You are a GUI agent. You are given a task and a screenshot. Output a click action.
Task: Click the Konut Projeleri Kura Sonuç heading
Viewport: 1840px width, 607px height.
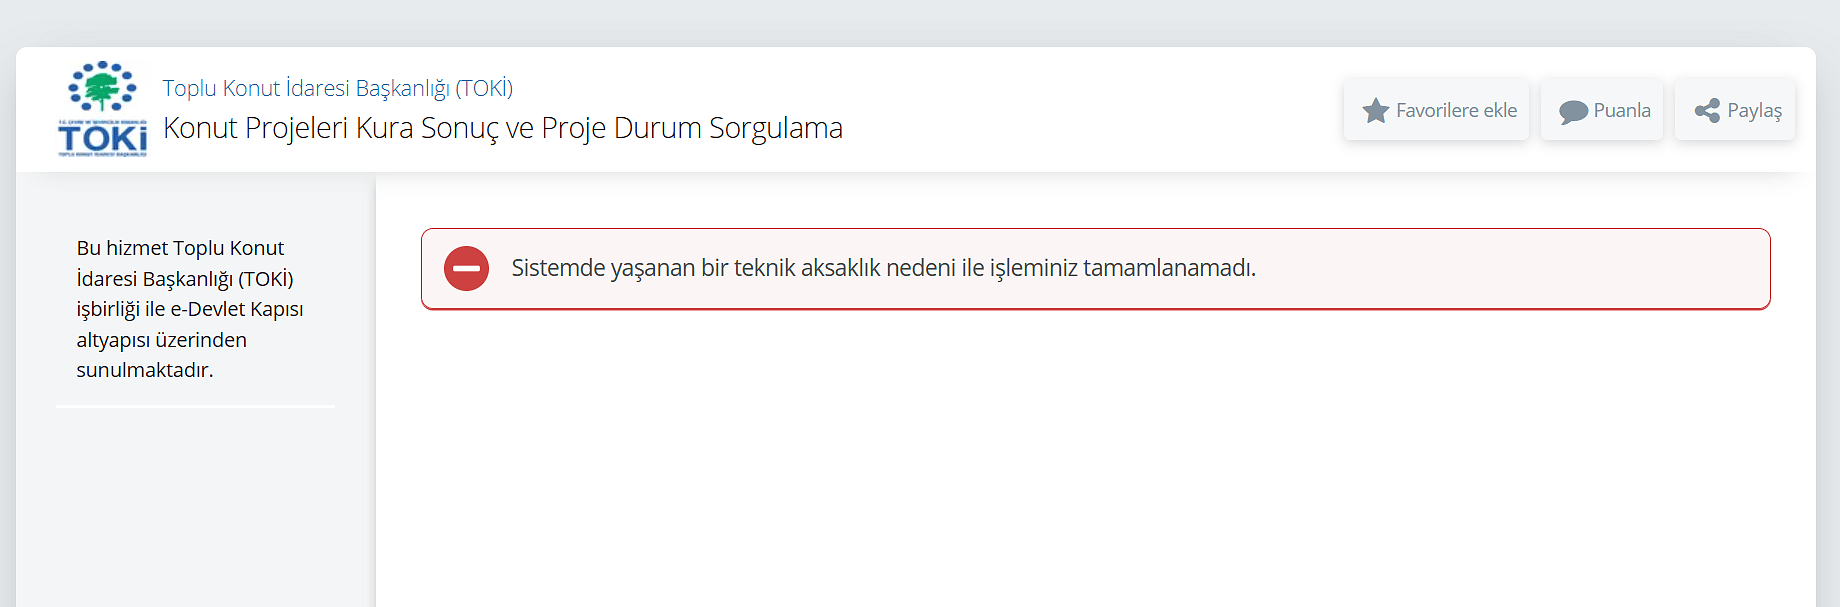tap(502, 128)
